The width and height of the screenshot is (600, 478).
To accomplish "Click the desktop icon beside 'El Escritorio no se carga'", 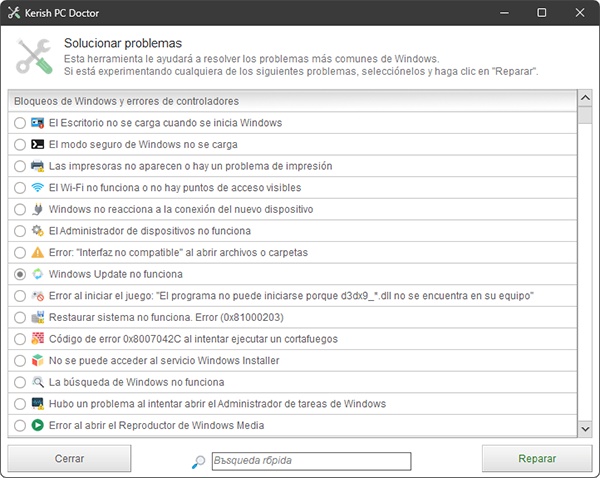I will pos(38,123).
